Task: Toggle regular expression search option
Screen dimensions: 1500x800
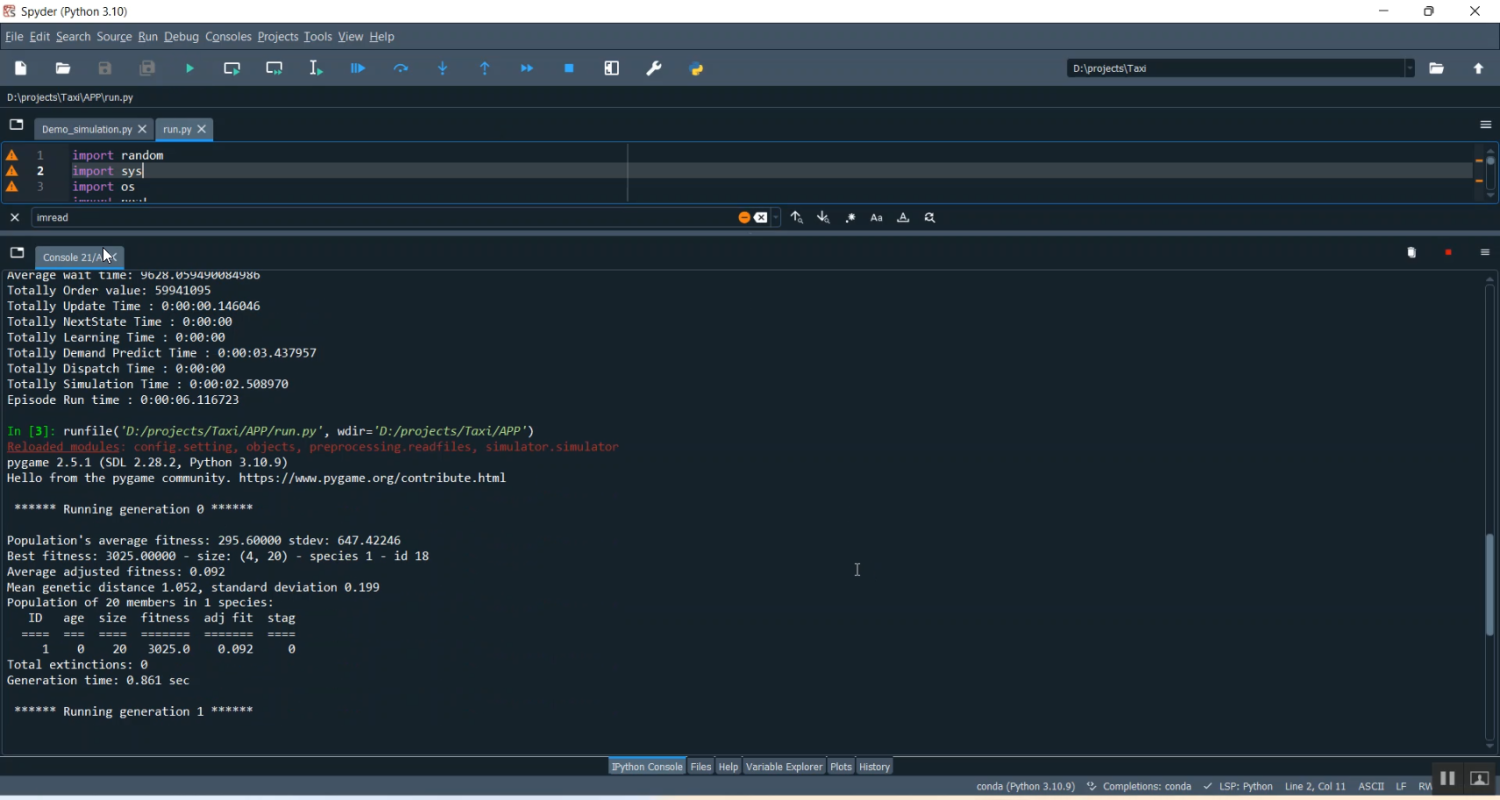Action: (850, 218)
